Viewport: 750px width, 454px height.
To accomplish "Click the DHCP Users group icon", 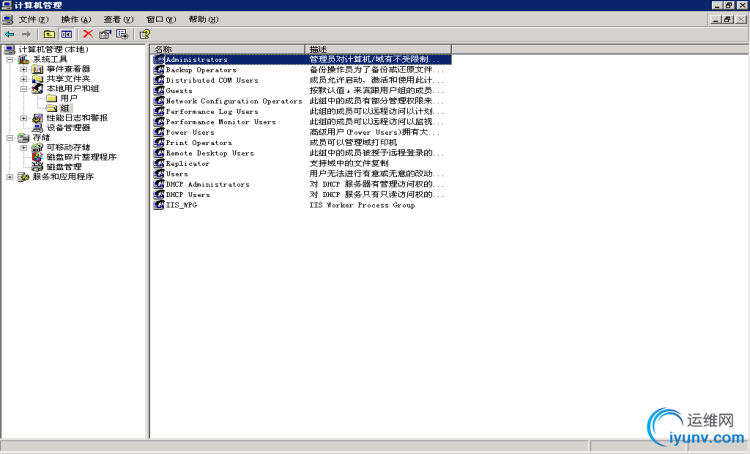I will pos(159,194).
